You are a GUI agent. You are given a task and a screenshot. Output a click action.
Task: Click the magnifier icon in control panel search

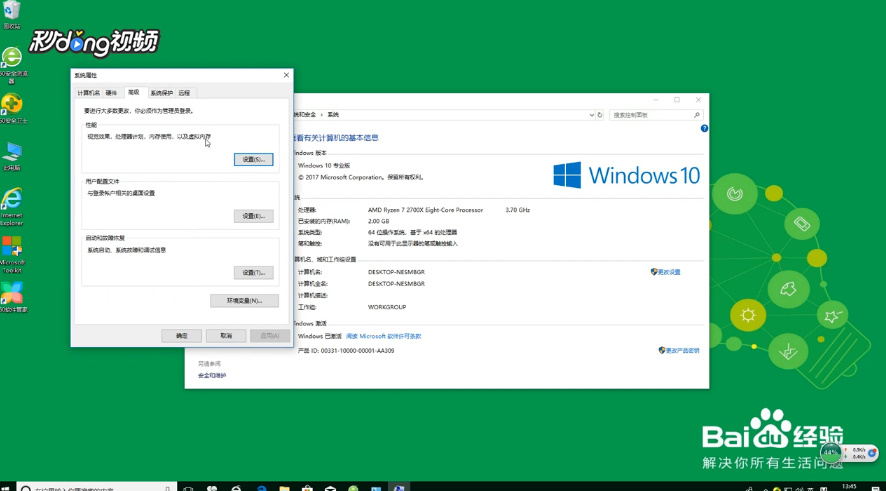697,115
